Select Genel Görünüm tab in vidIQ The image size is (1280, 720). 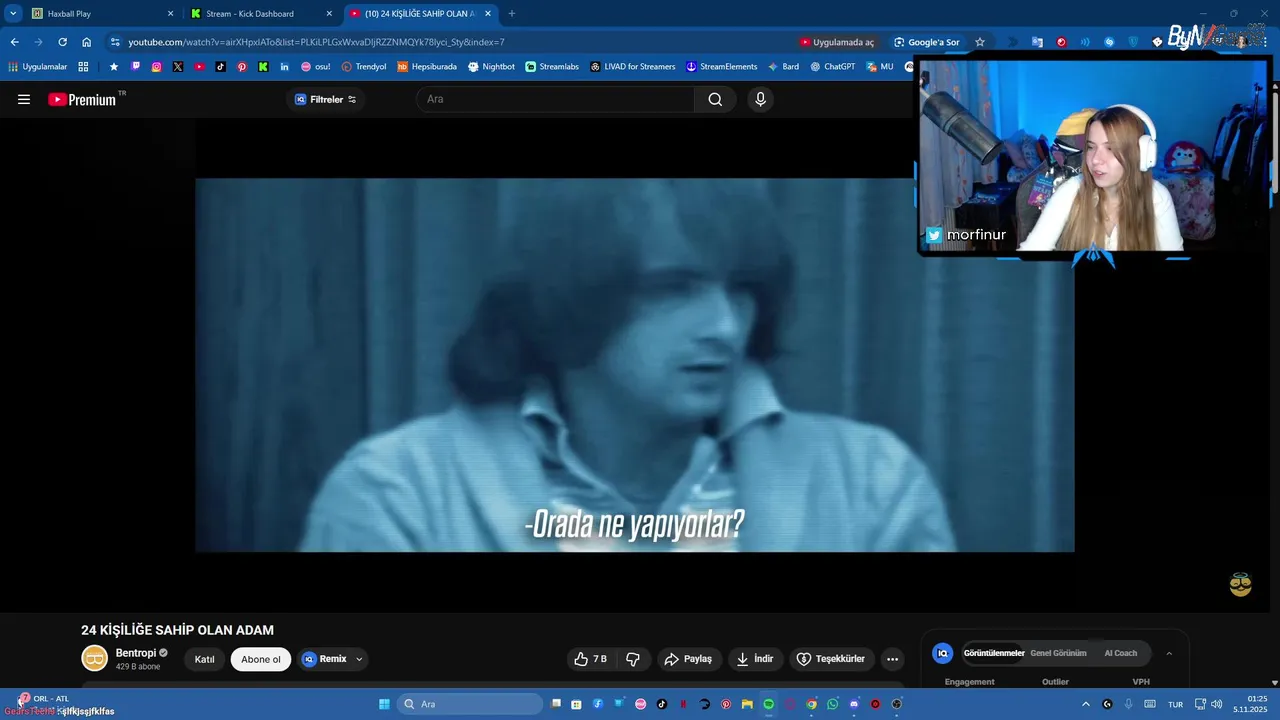[x=1058, y=653]
